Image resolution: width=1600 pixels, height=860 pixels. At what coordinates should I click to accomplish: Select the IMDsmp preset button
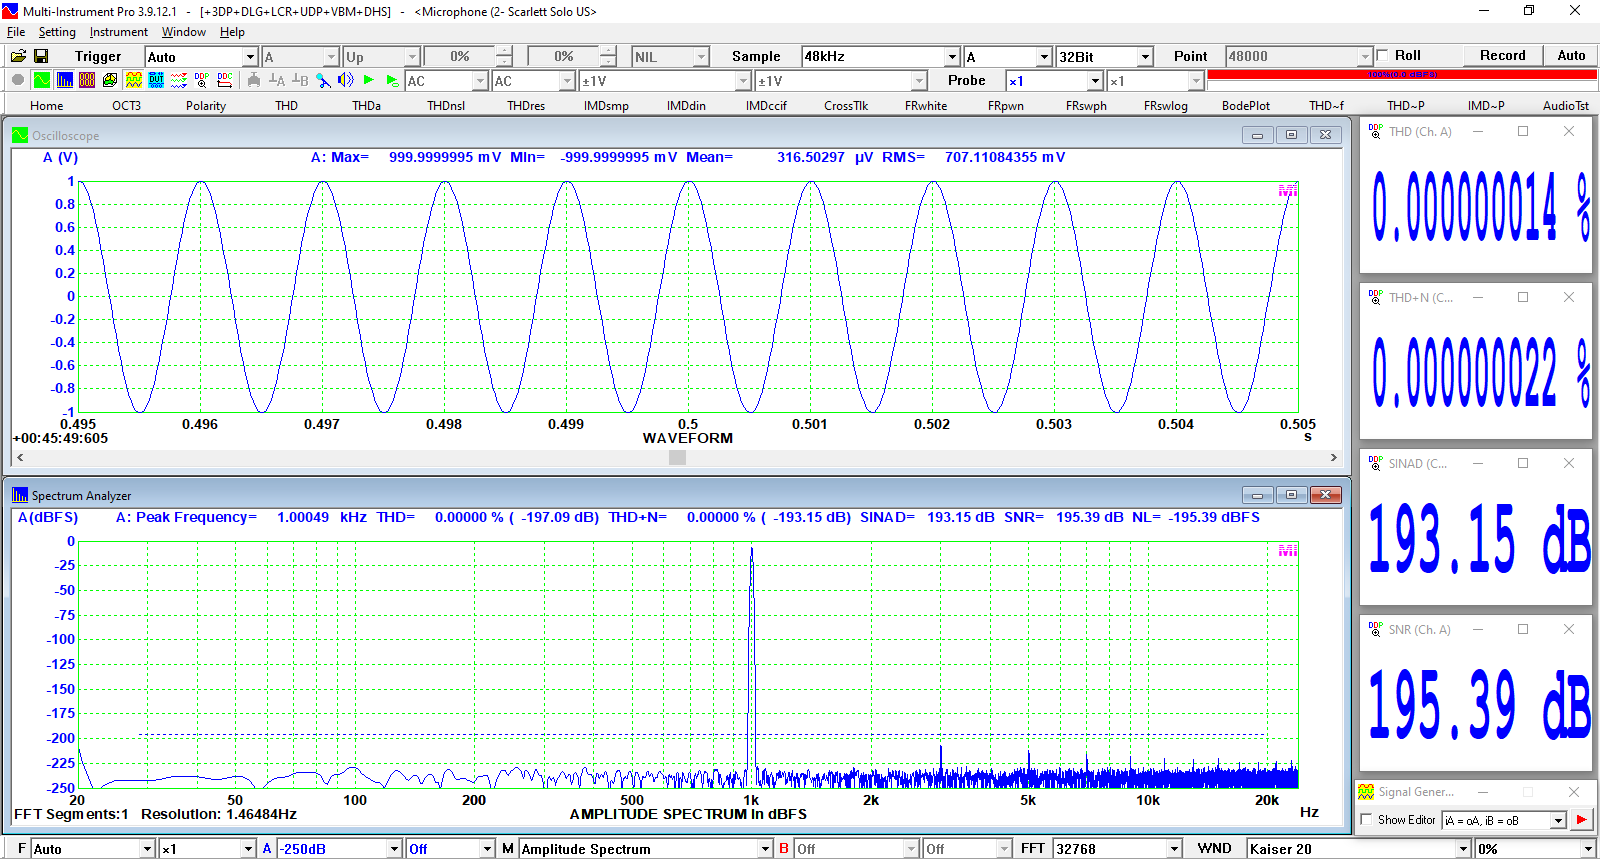(x=607, y=106)
